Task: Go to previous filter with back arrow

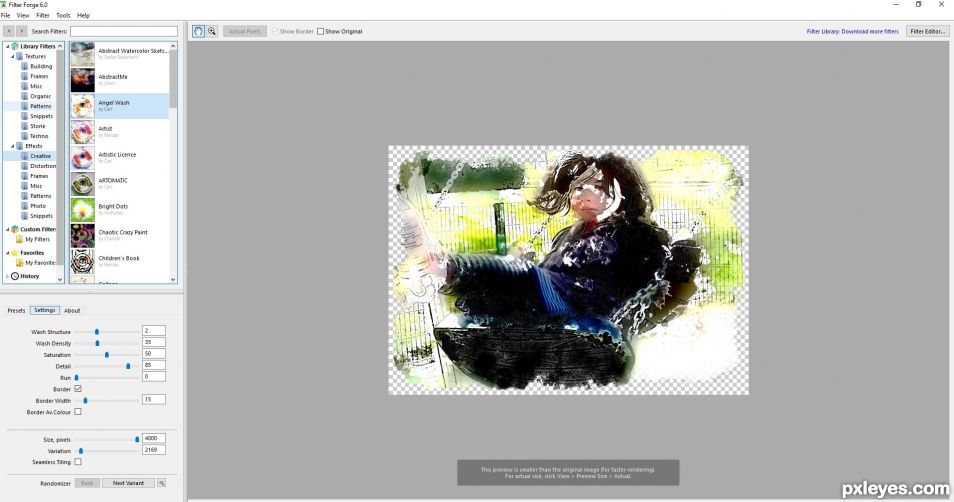Action: (9, 31)
